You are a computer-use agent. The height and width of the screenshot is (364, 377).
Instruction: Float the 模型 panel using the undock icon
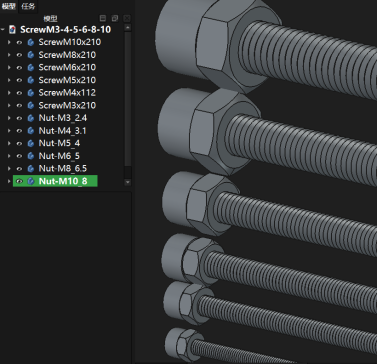(115, 18)
